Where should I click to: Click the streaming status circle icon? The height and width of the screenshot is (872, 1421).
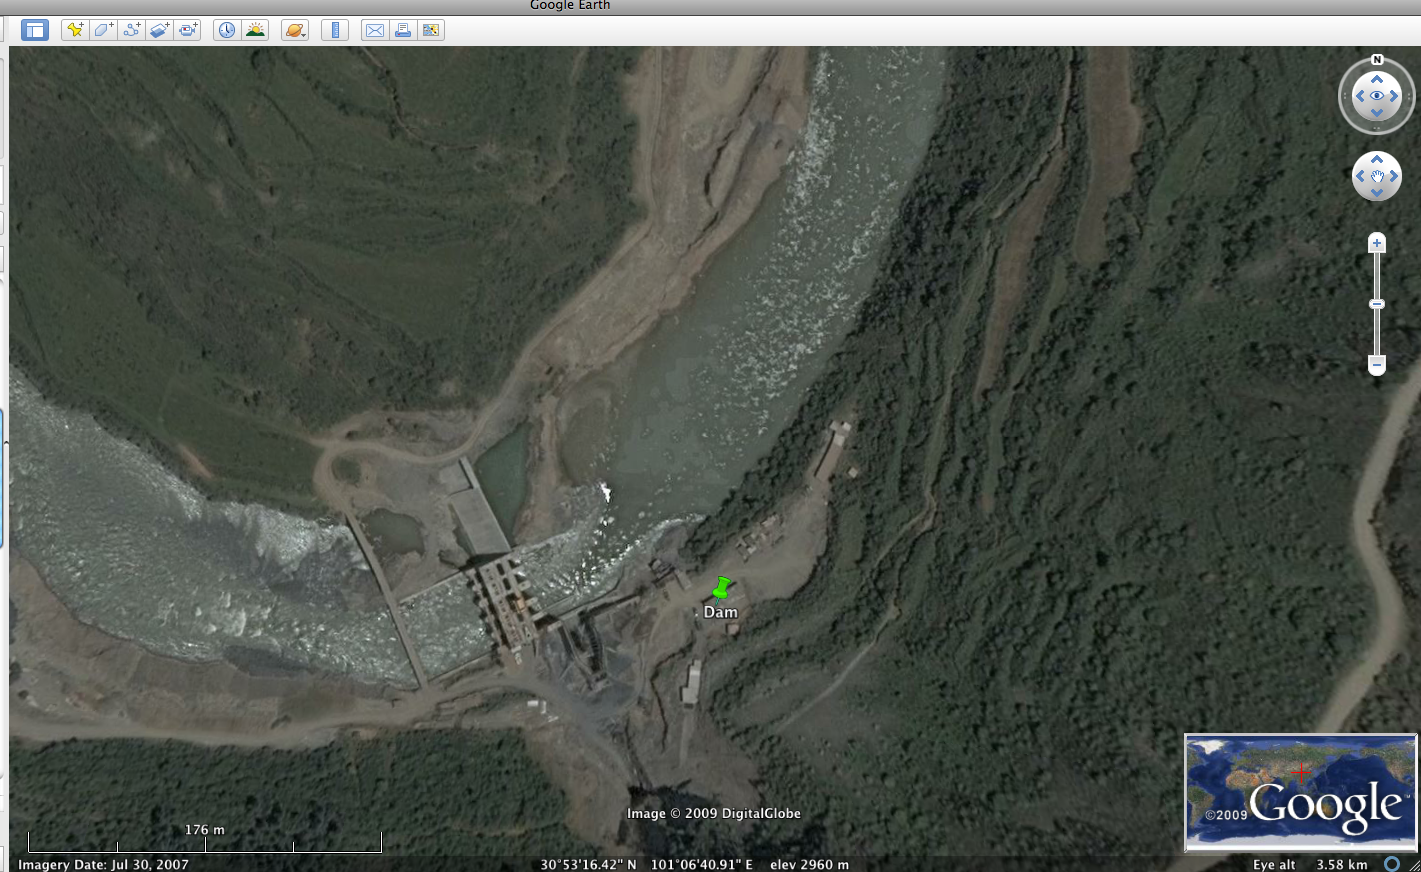(1392, 864)
